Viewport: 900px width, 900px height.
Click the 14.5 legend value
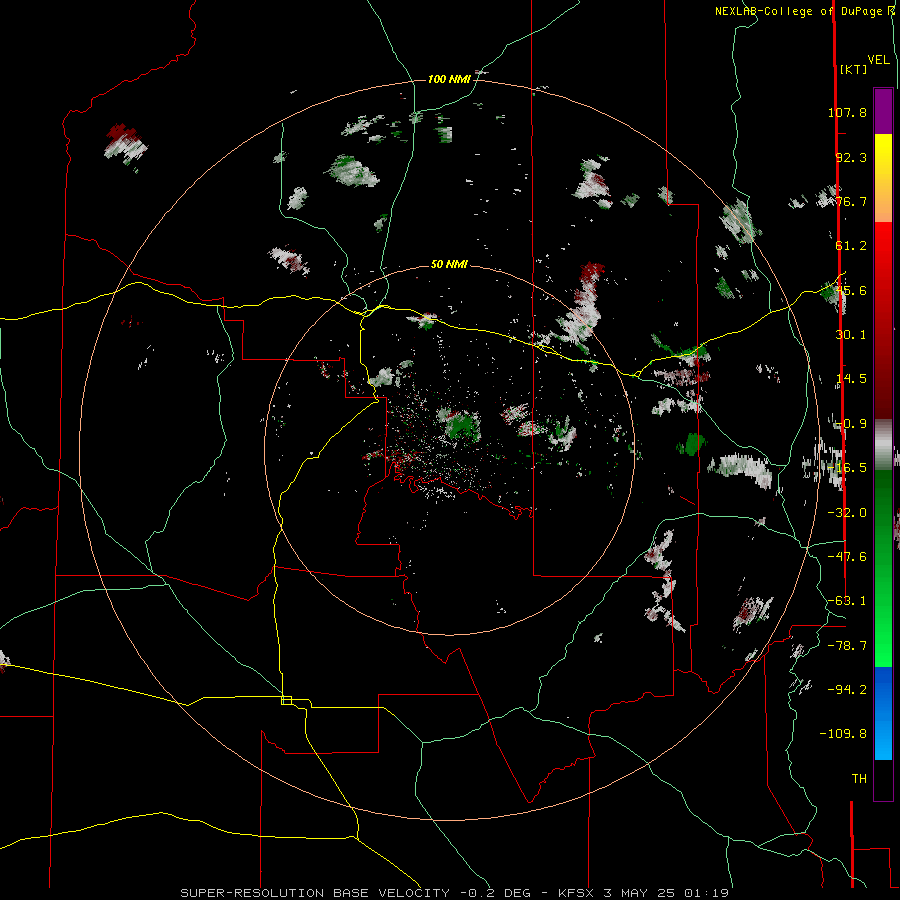click(x=851, y=379)
